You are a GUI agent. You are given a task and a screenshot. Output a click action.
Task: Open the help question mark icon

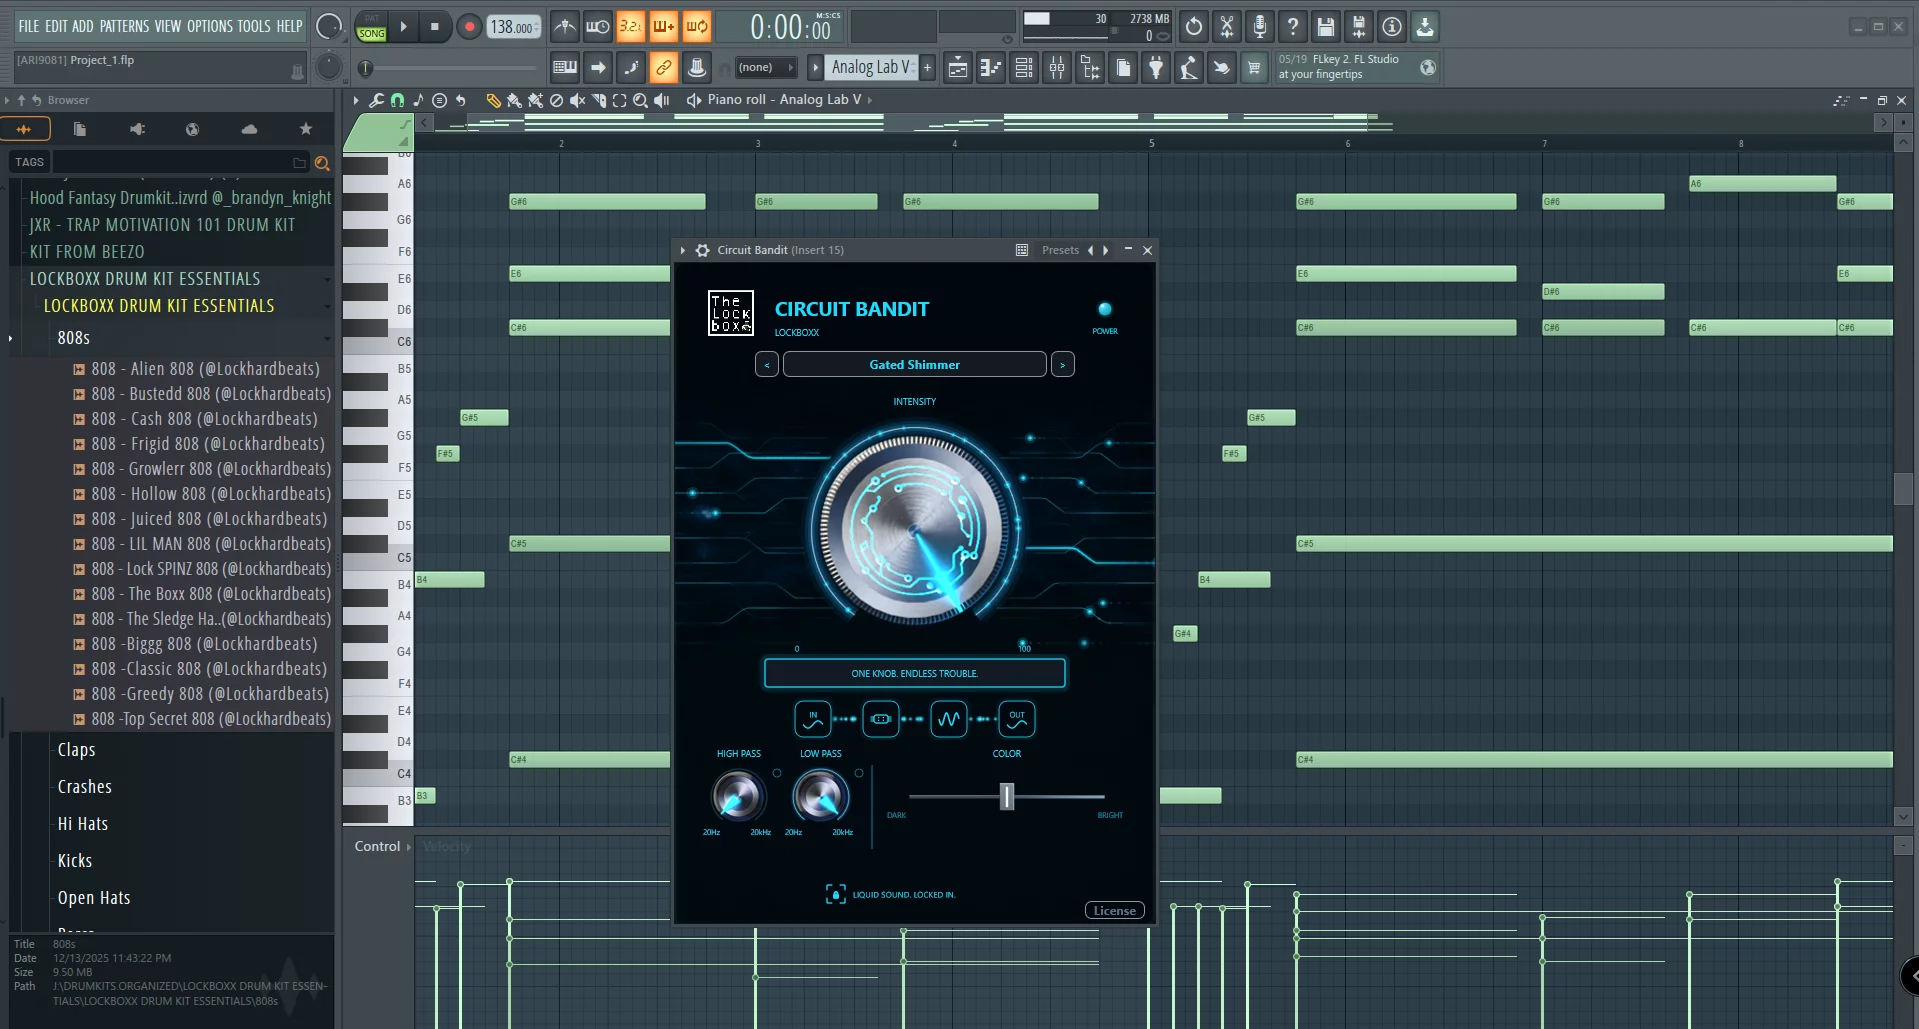[x=1292, y=27]
